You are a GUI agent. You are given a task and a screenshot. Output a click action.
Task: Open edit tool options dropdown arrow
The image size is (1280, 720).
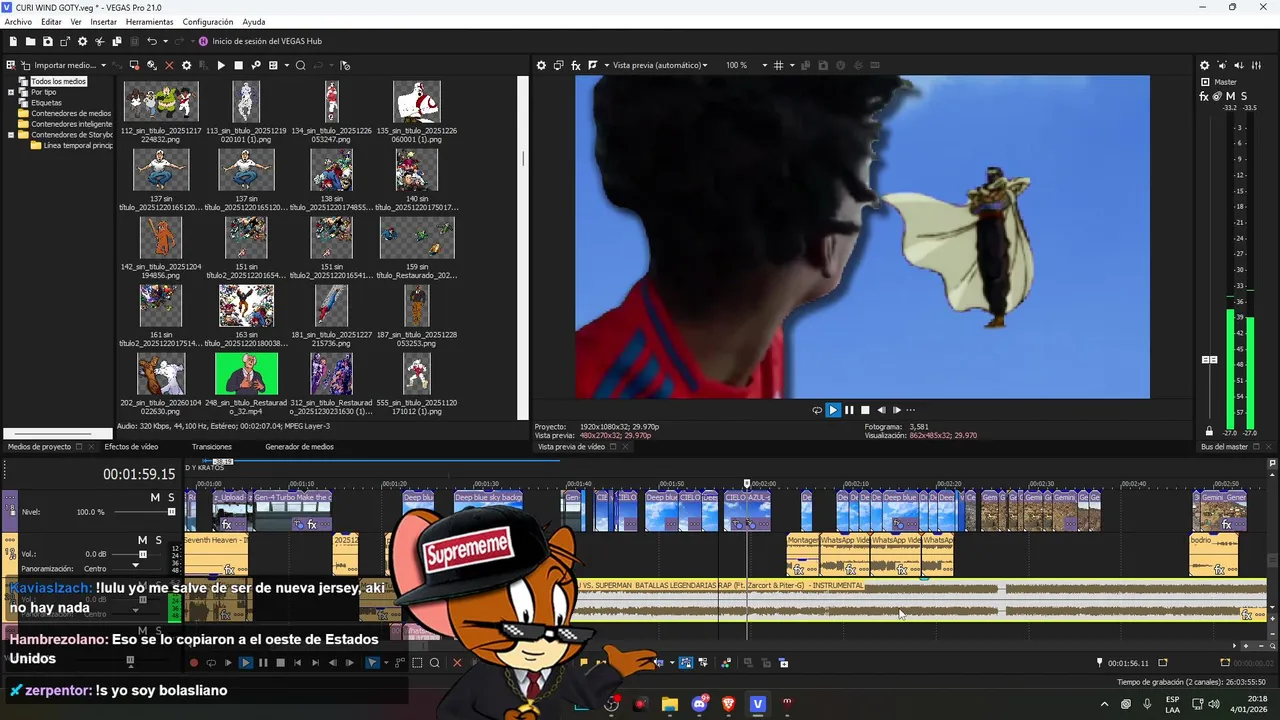[386, 662]
